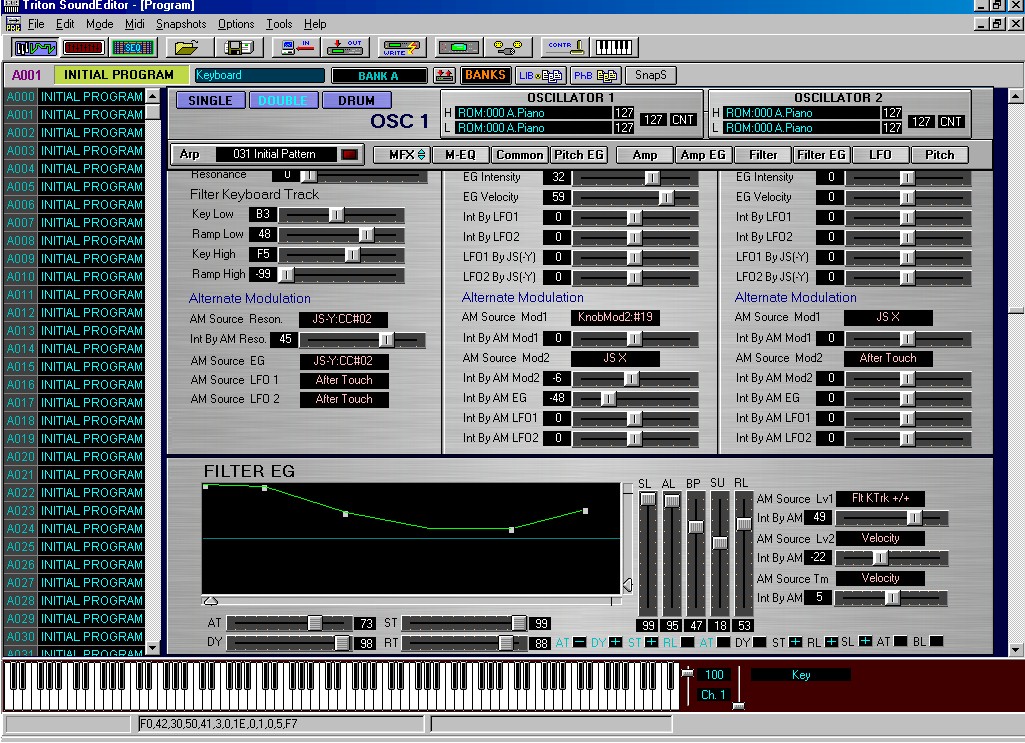Show the piano keyboard toolbar icon

[616, 47]
